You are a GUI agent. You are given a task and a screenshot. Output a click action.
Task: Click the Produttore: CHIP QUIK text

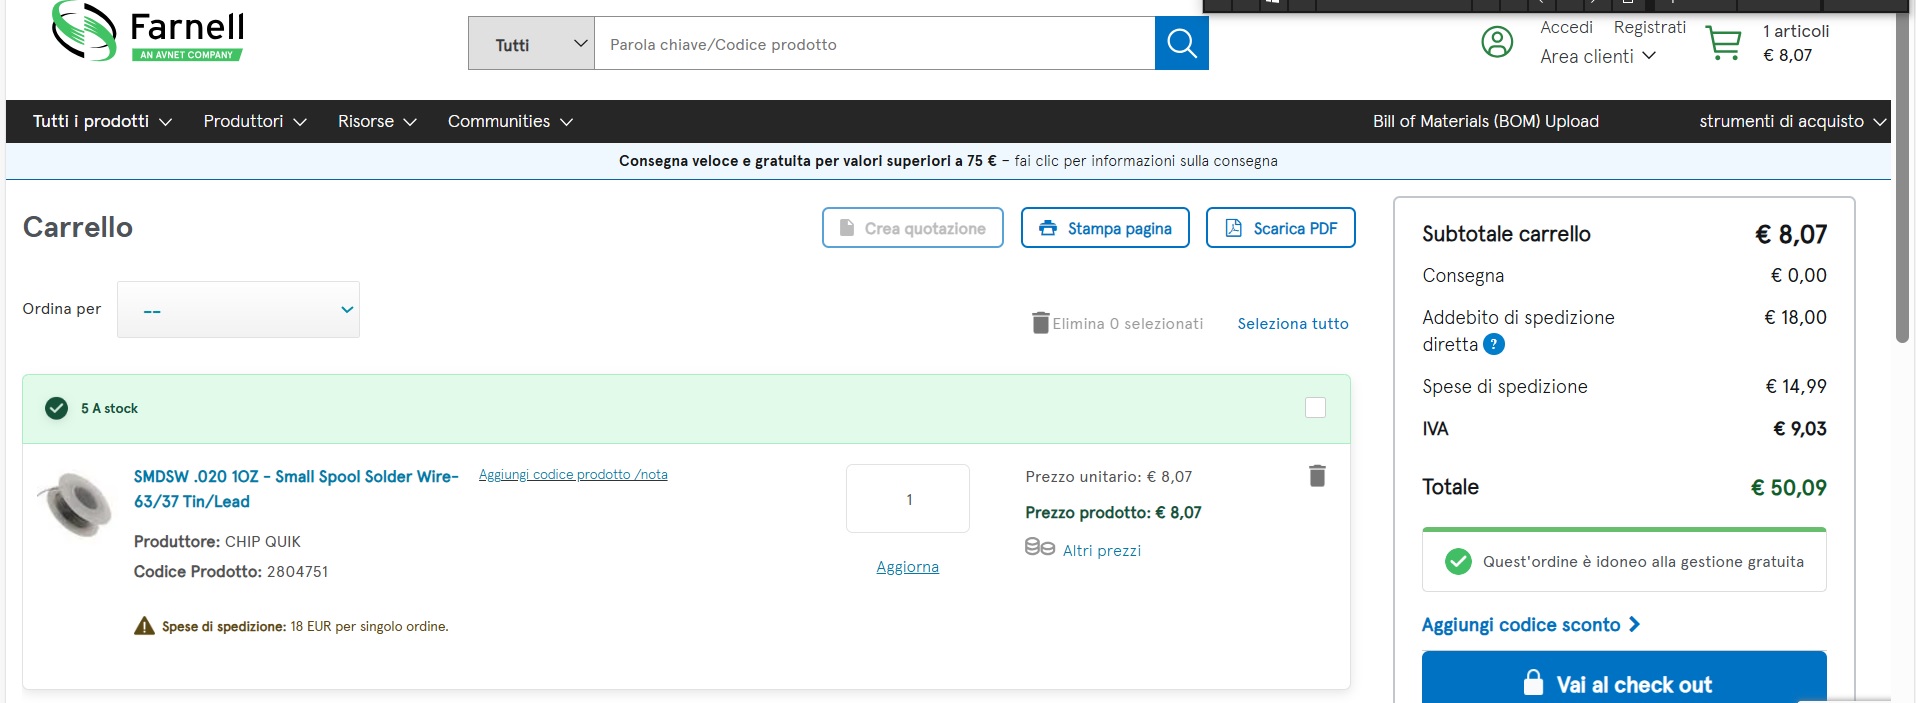[217, 542]
